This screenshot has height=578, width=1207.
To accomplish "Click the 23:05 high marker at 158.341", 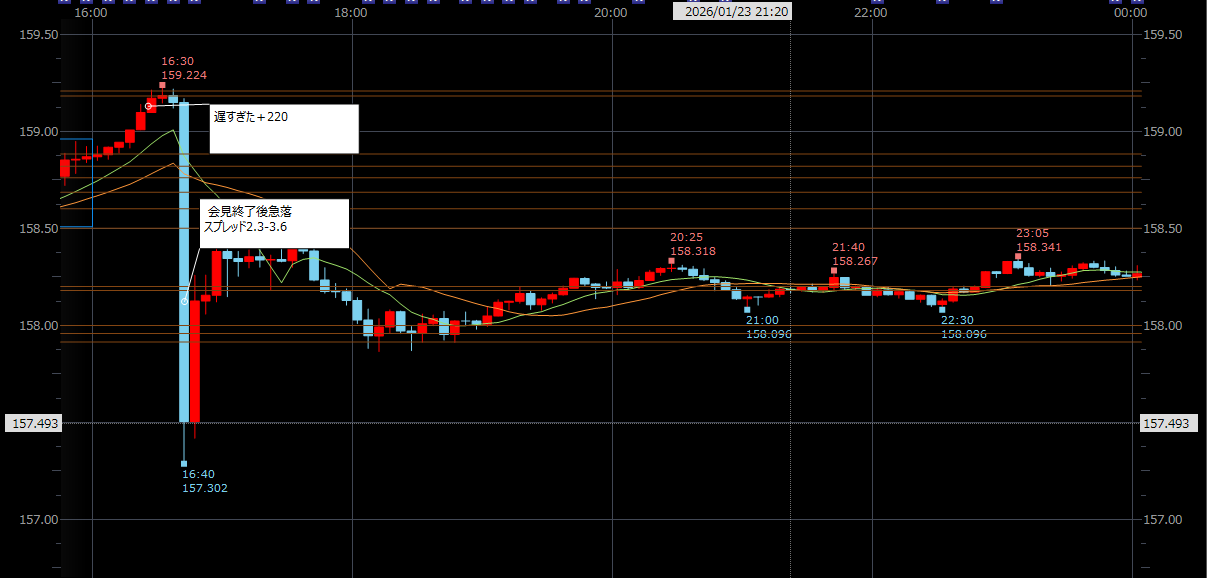I will (x=1018, y=256).
